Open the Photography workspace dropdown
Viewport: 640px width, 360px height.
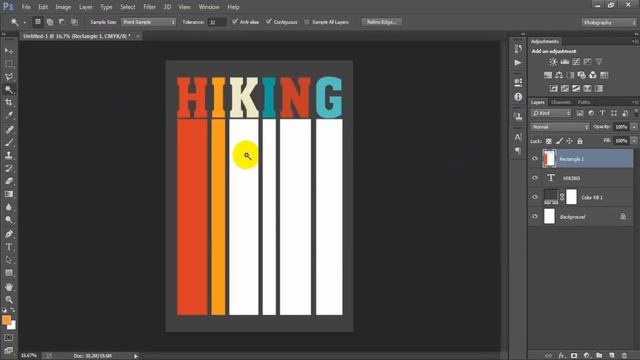pyautogui.click(x=609, y=22)
